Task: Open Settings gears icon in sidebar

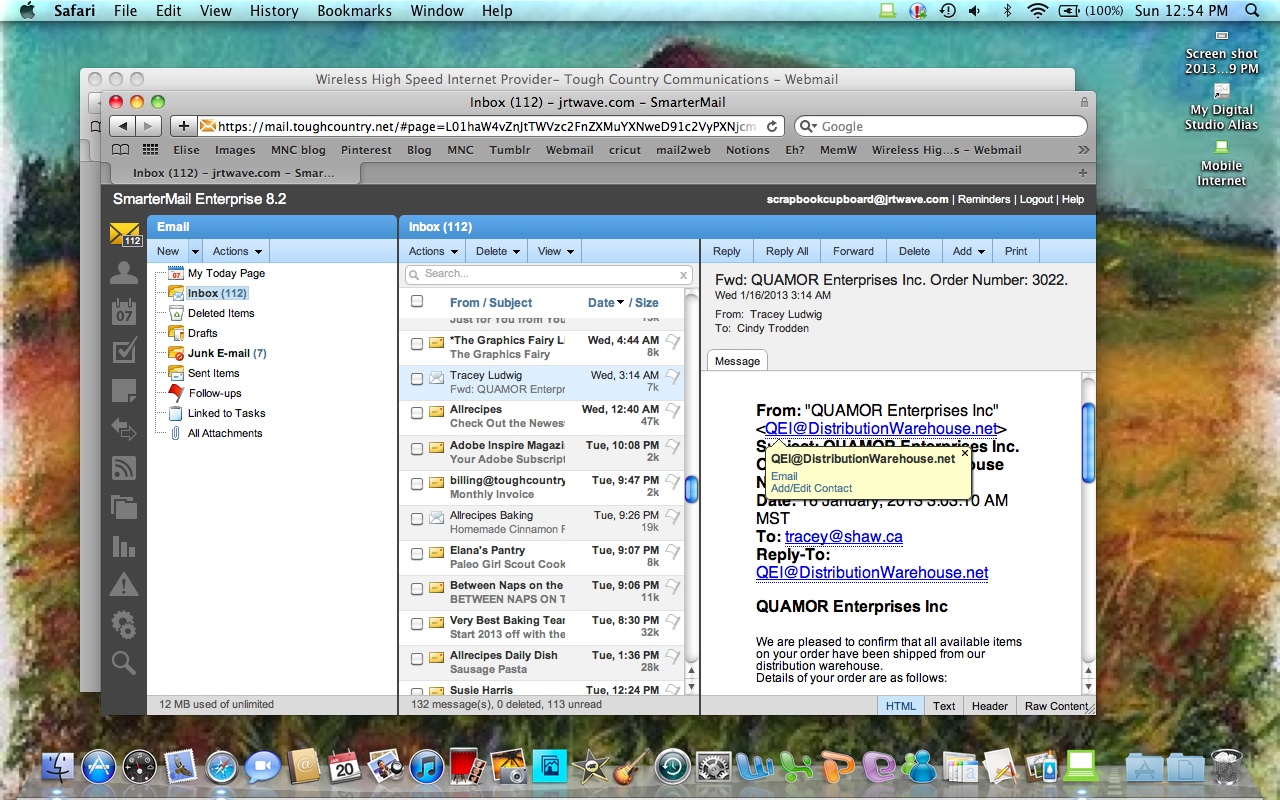Action: pyautogui.click(x=124, y=624)
